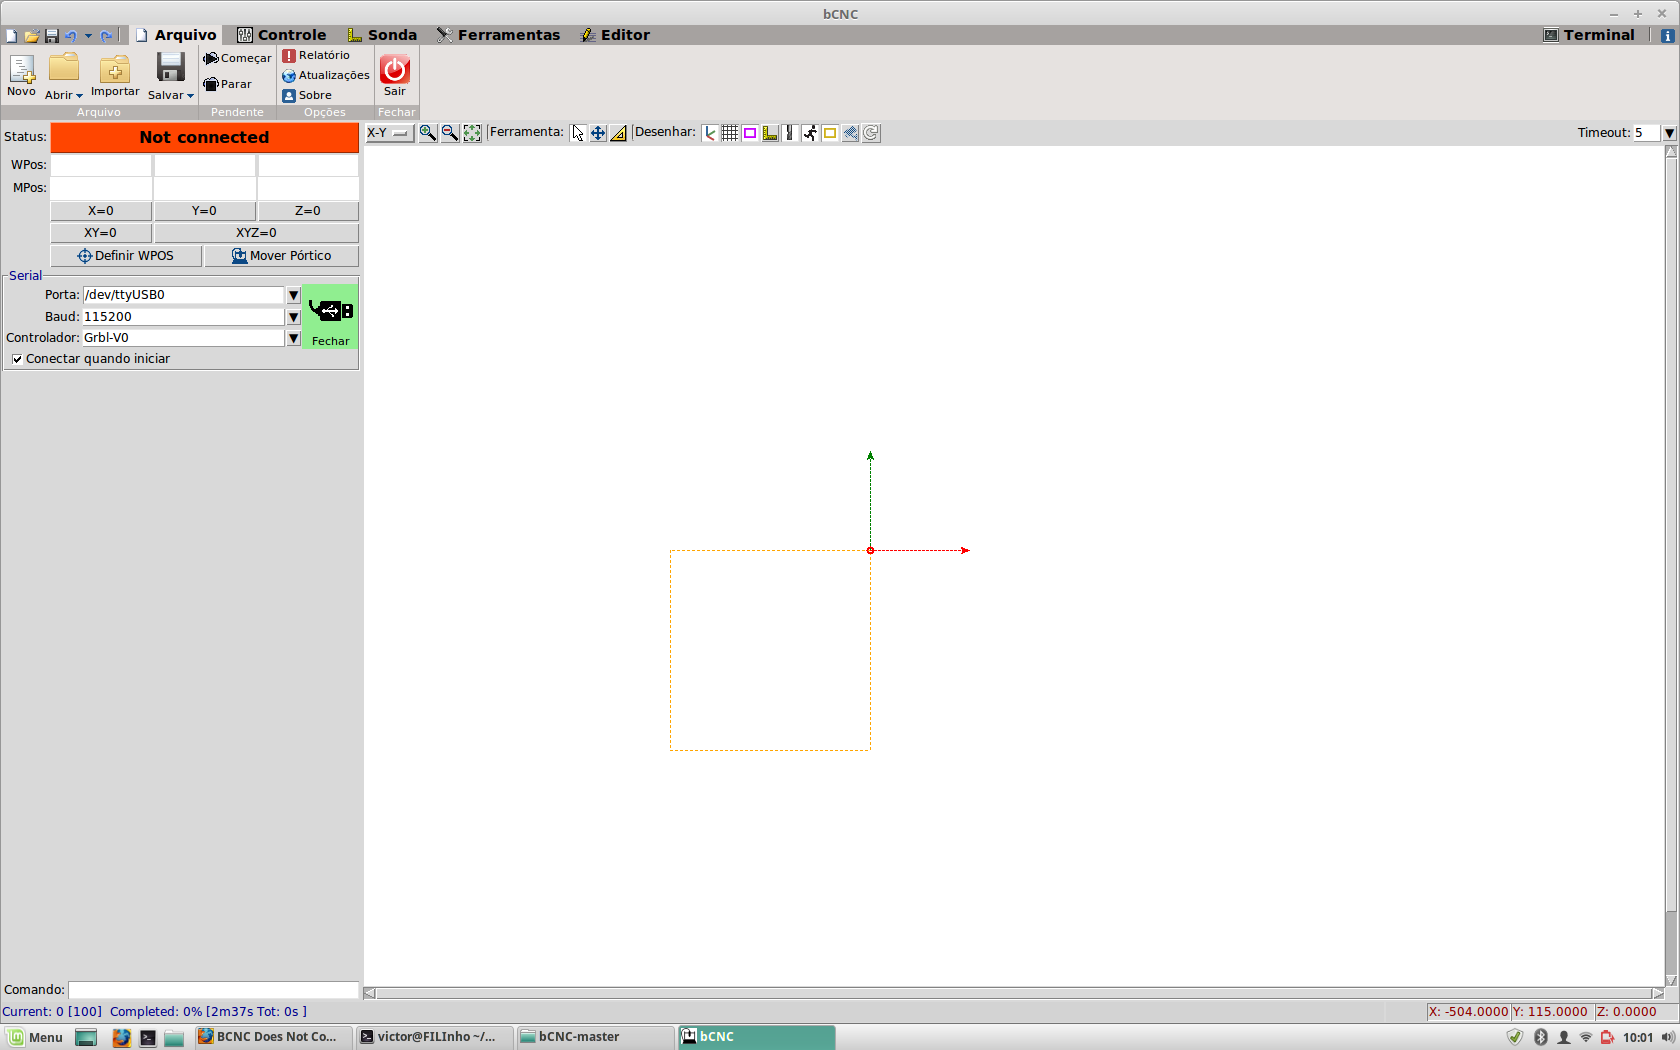Toggle yellow workarea rectangle display
Image resolution: width=1680 pixels, height=1050 pixels.
[x=830, y=133]
